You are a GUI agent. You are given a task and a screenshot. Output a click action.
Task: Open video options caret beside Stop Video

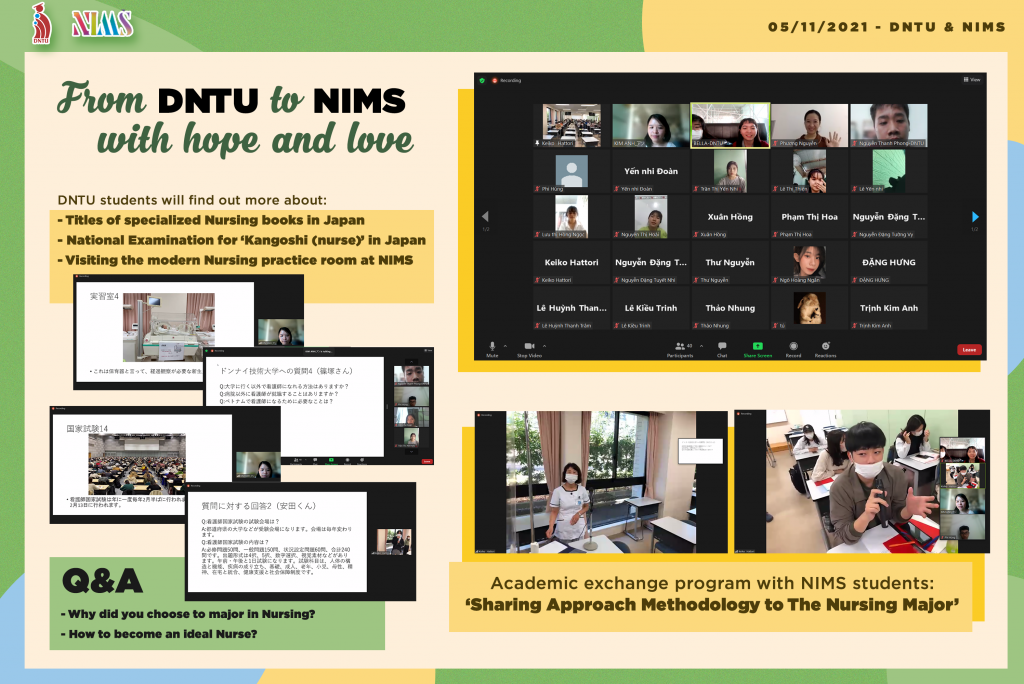click(545, 346)
